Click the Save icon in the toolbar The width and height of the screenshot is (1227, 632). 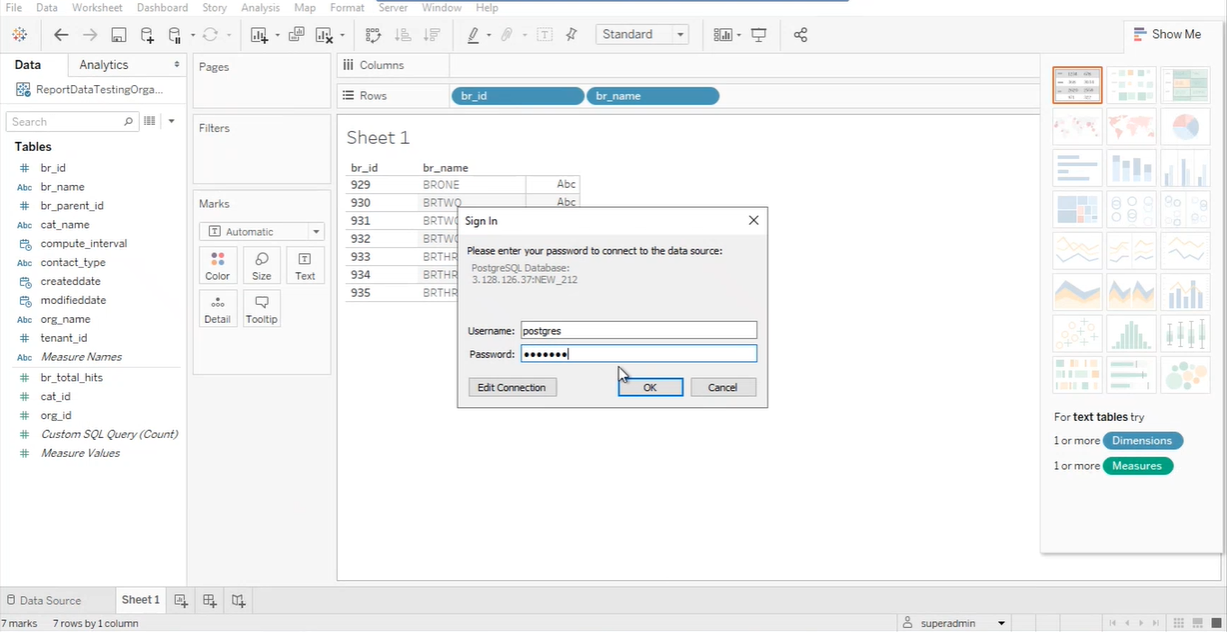click(x=118, y=35)
